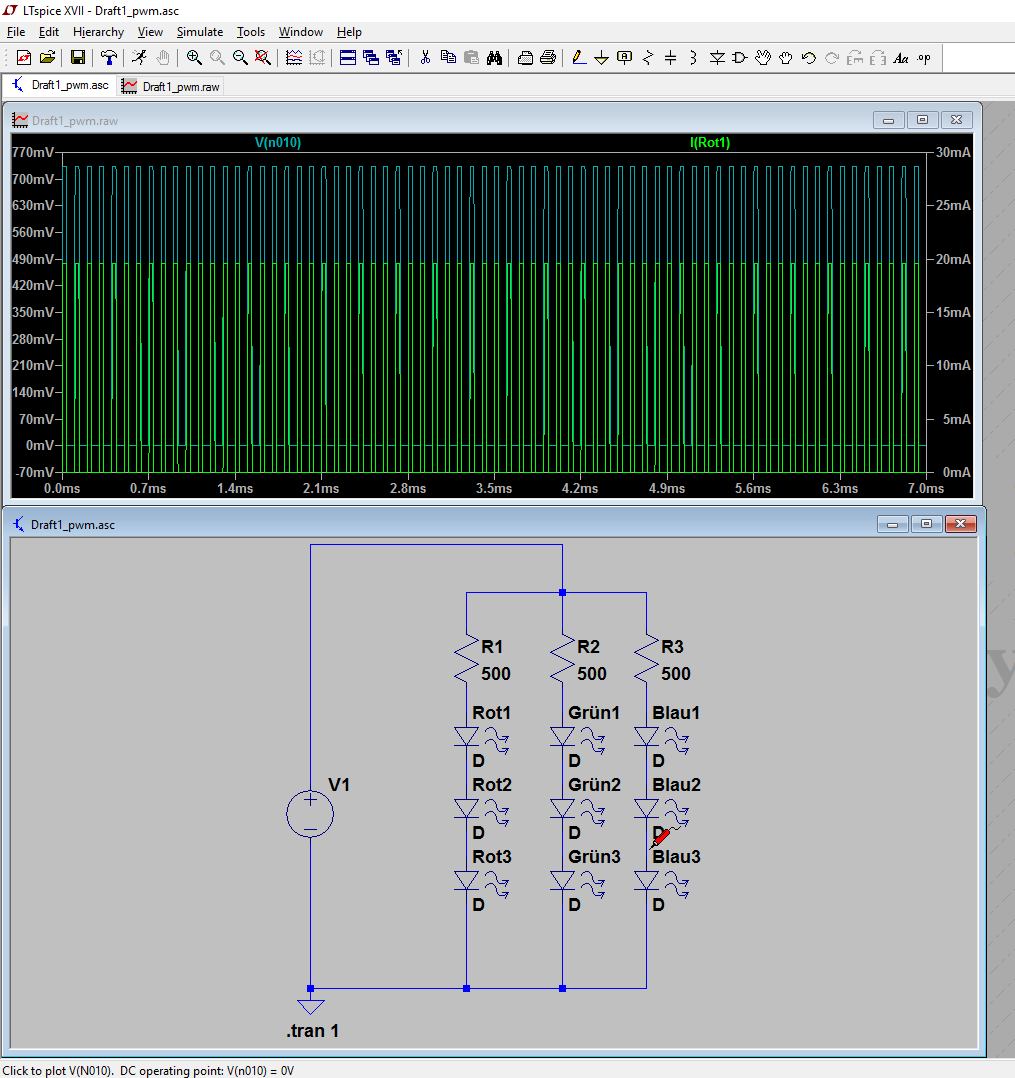The height and width of the screenshot is (1078, 1015).
Task: Click the V(n010) trace label
Action: tap(278, 142)
